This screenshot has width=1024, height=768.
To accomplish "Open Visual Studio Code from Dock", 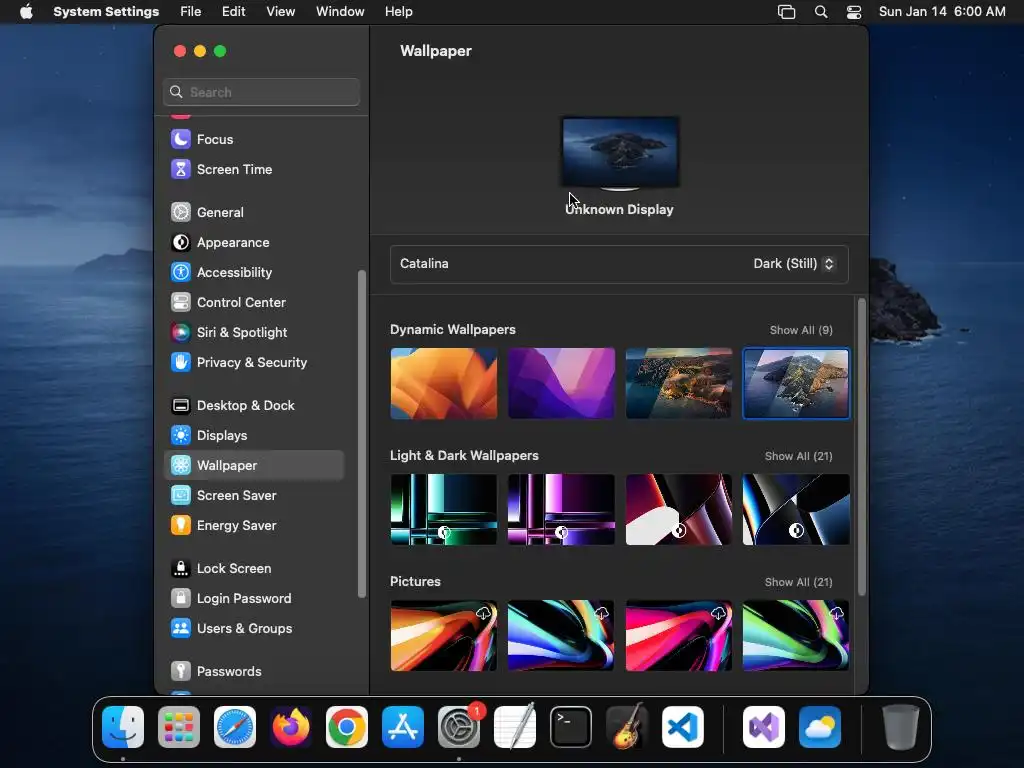I will pos(683,727).
